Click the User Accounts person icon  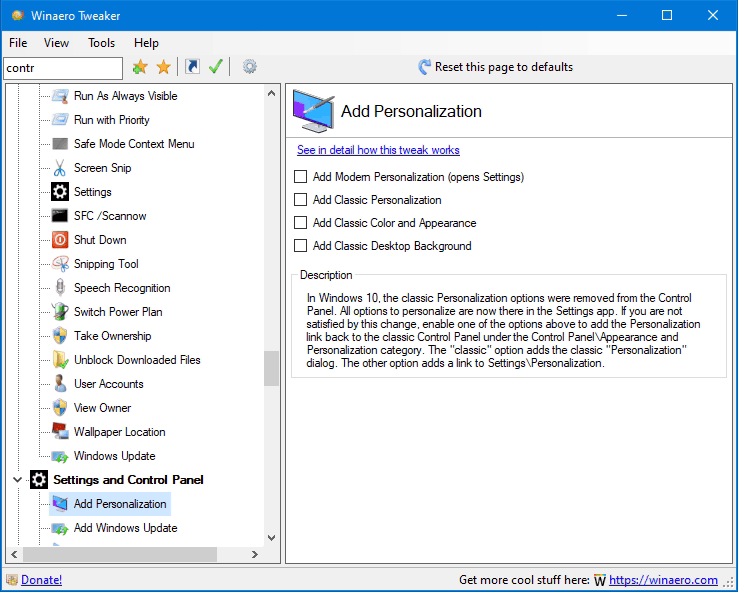(60, 384)
